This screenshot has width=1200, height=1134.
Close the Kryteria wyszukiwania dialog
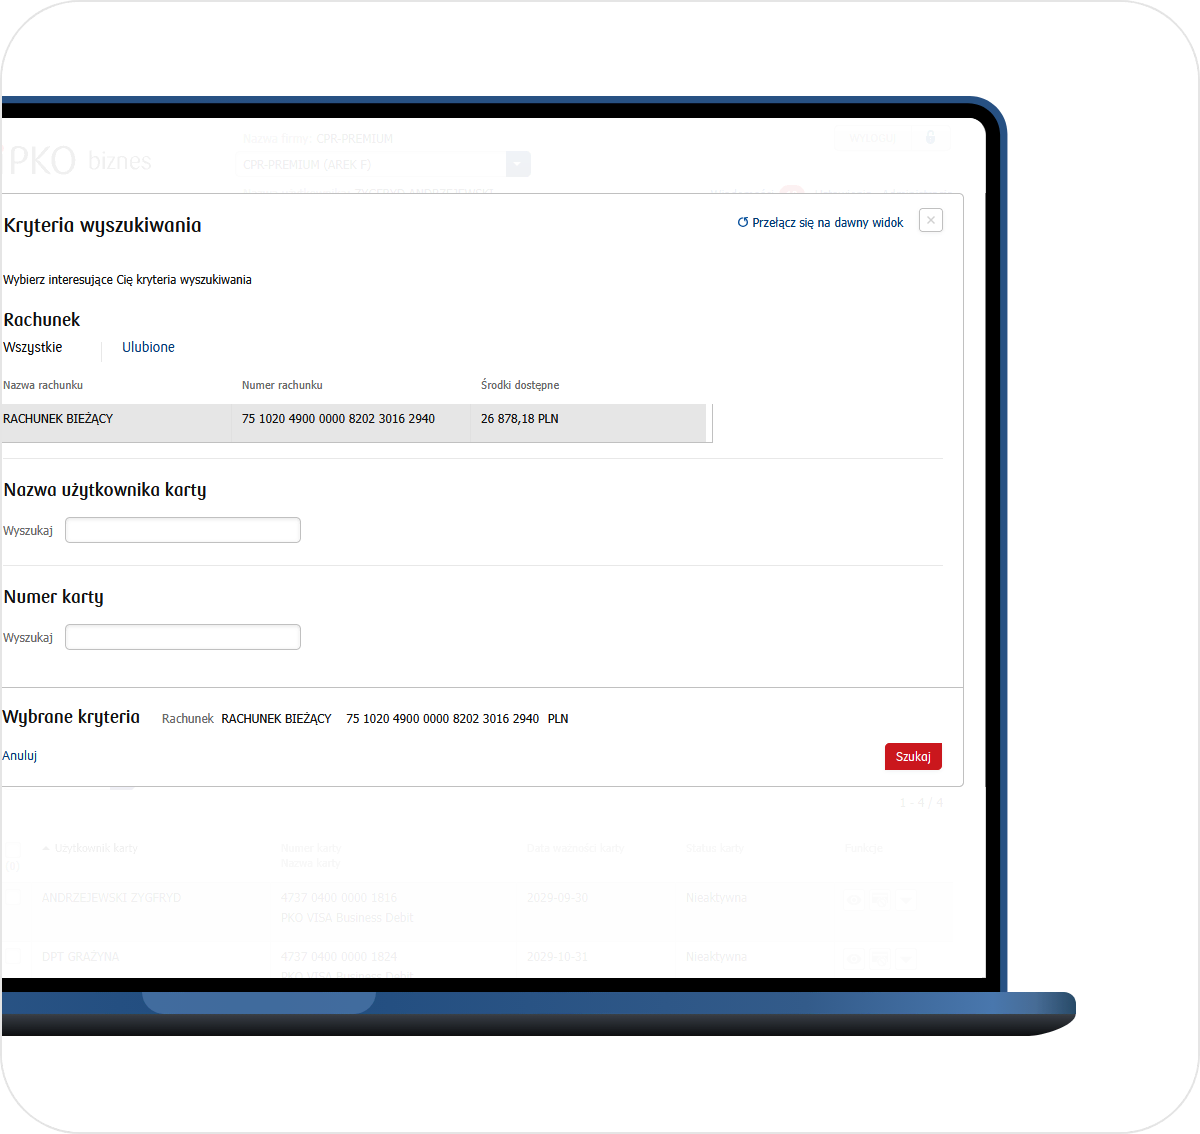click(930, 221)
